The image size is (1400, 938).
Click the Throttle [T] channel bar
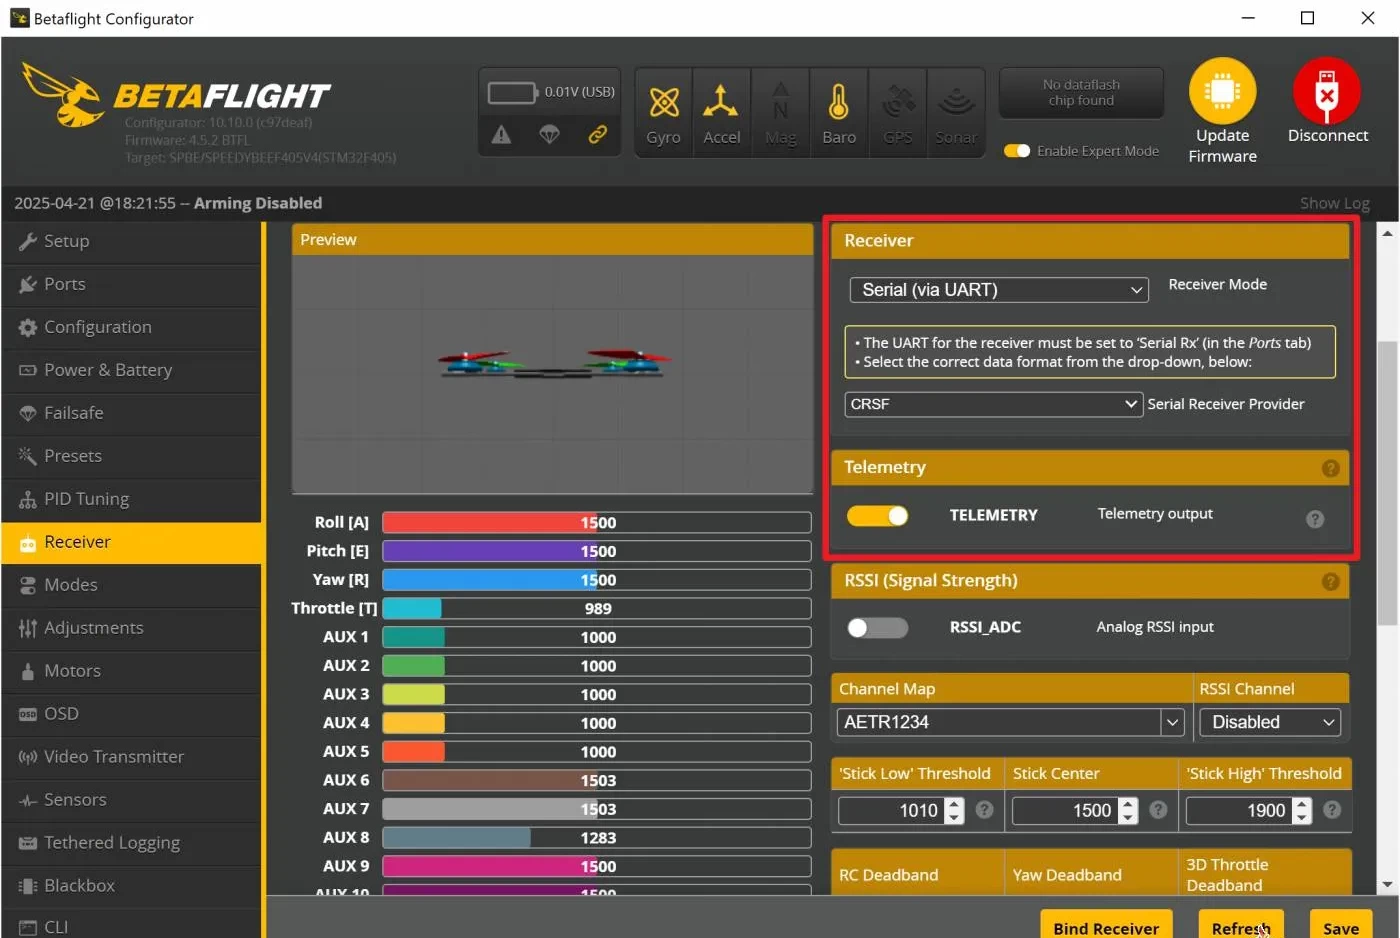(x=596, y=609)
